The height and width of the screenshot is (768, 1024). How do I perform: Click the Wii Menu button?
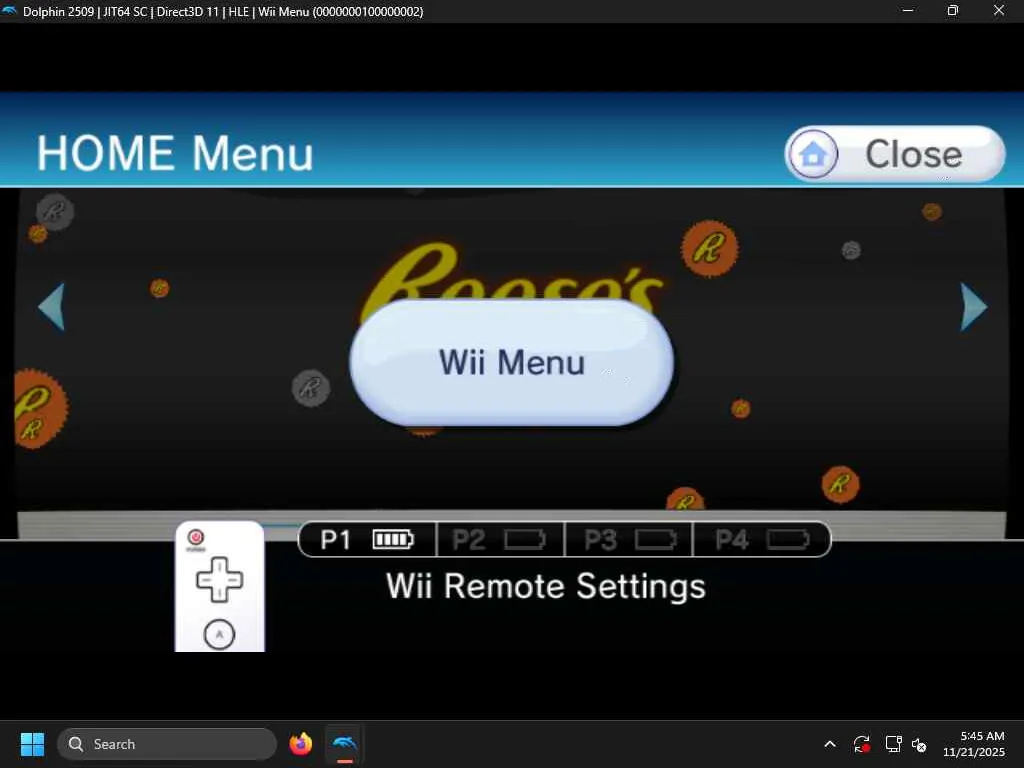click(x=511, y=362)
